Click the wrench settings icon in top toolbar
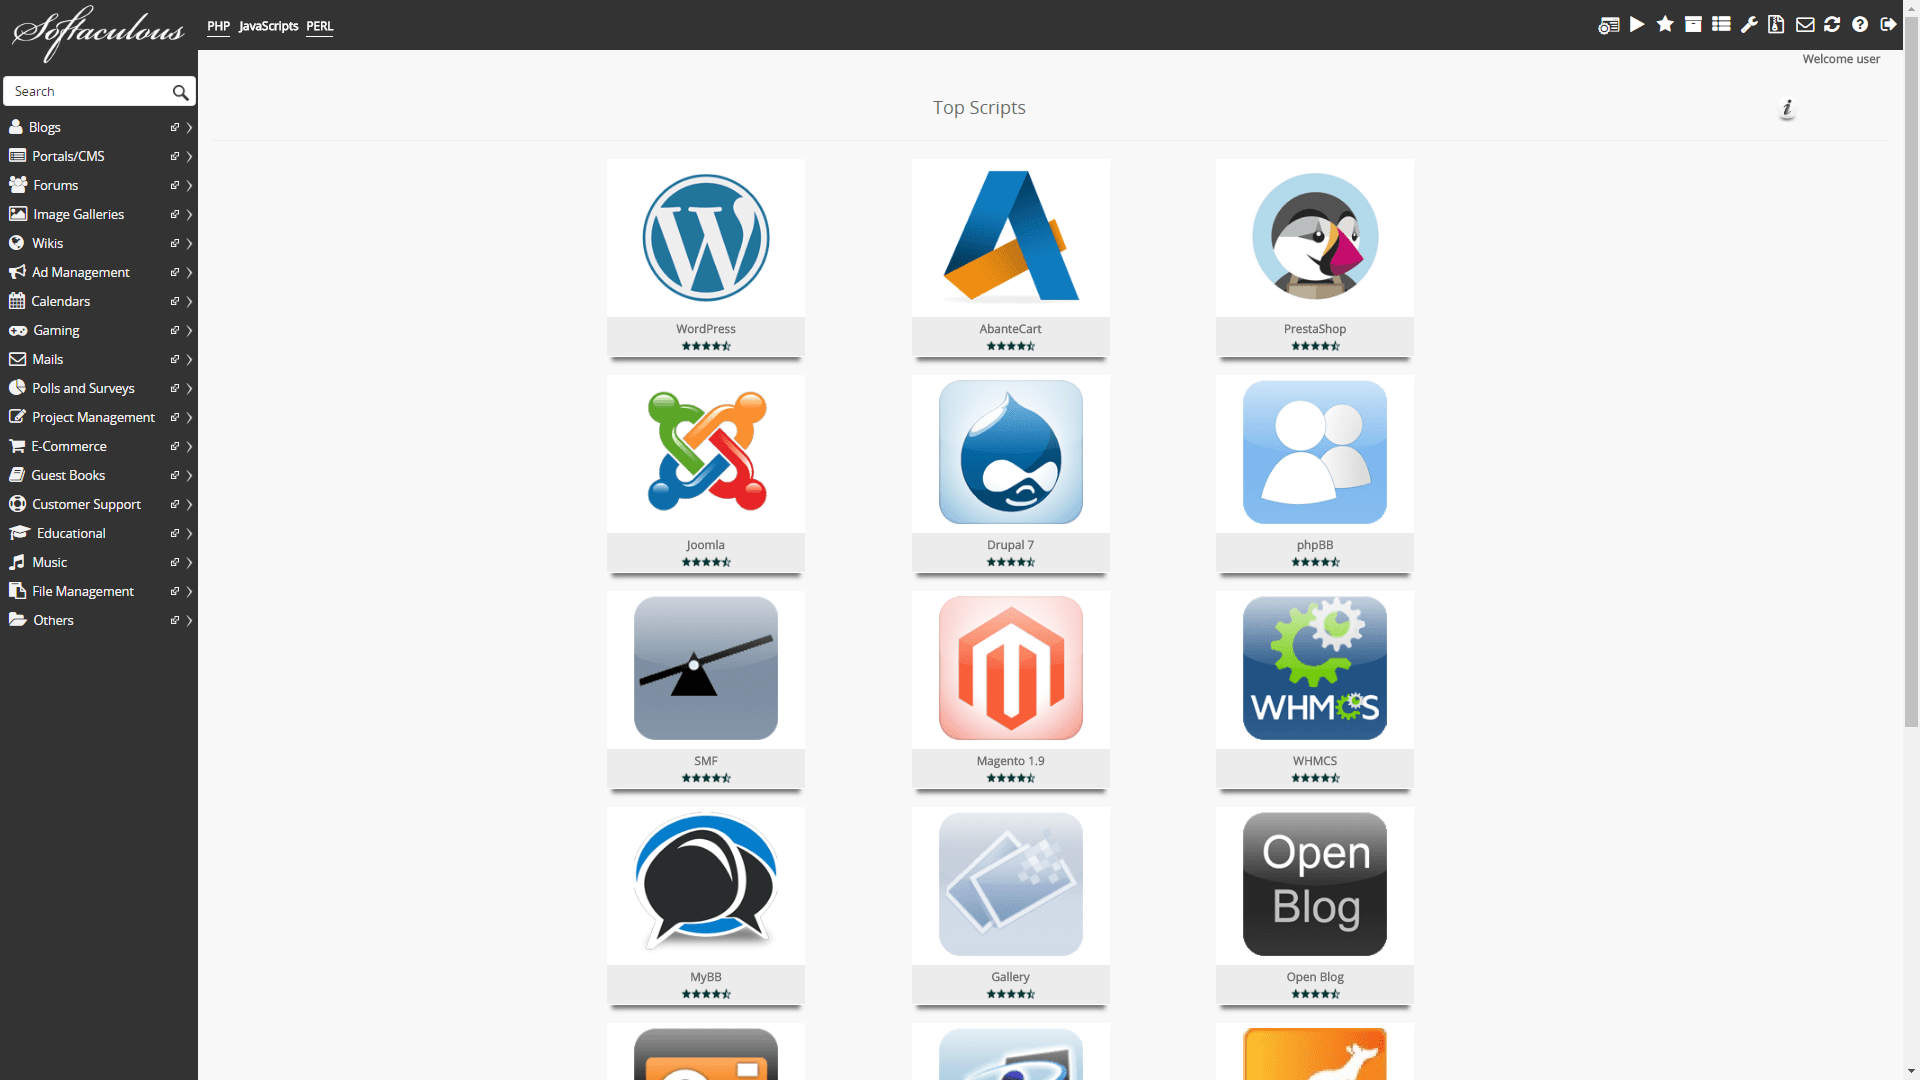The height and width of the screenshot is (1080, 1920). point(1749,25)
